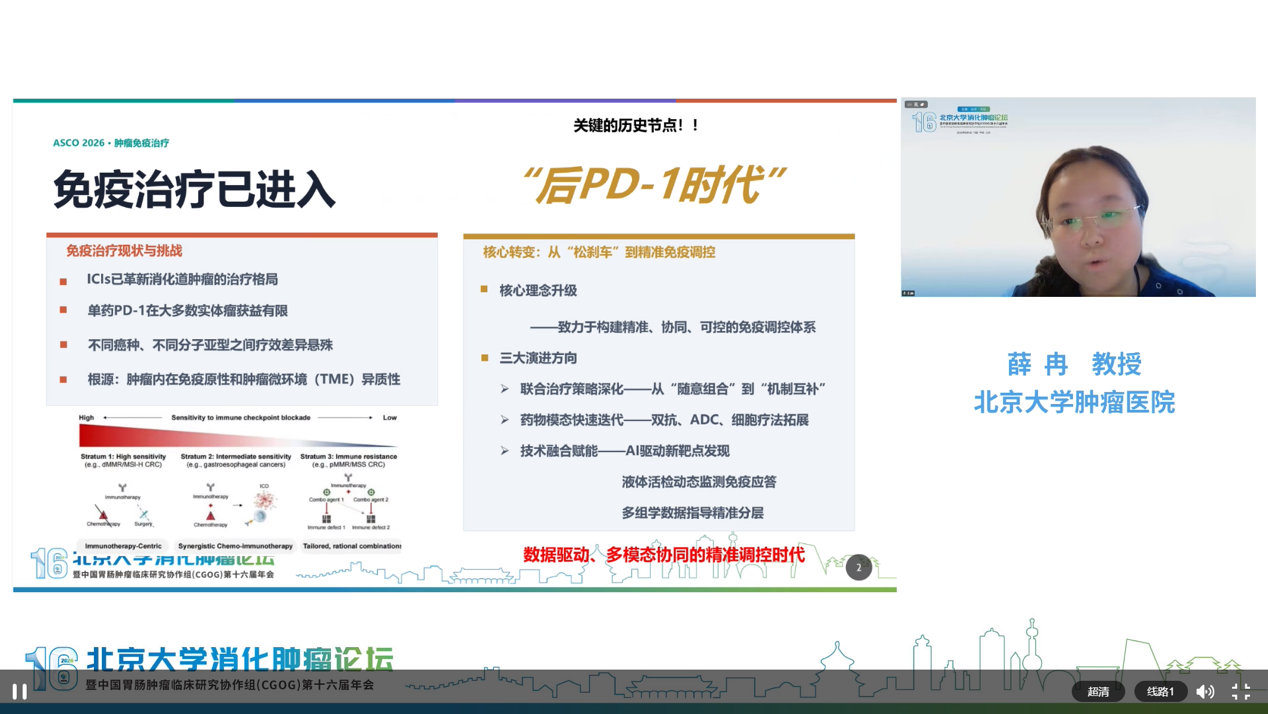Pause the video playback

(19, 691)
